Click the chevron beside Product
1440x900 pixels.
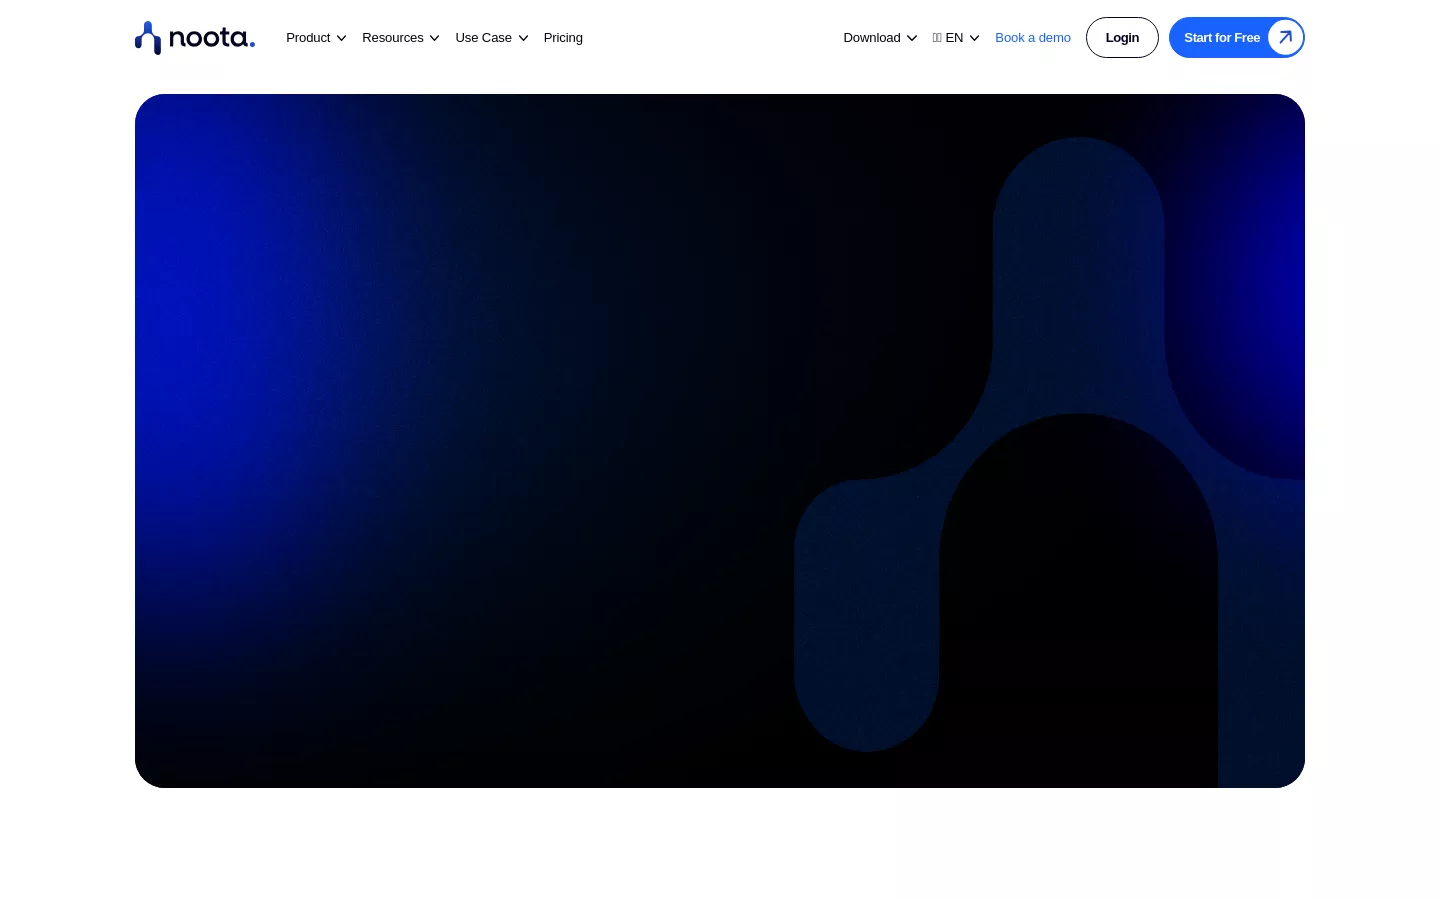tap(341, 38)
